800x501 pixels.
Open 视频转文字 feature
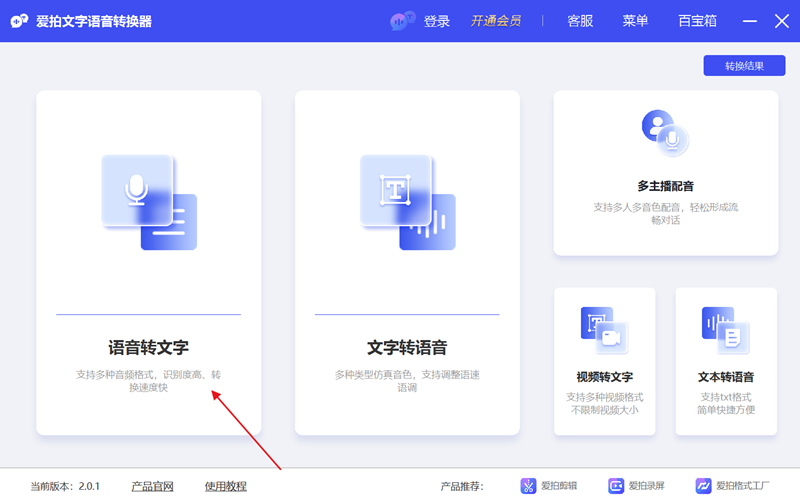click(x=605, y=377)
